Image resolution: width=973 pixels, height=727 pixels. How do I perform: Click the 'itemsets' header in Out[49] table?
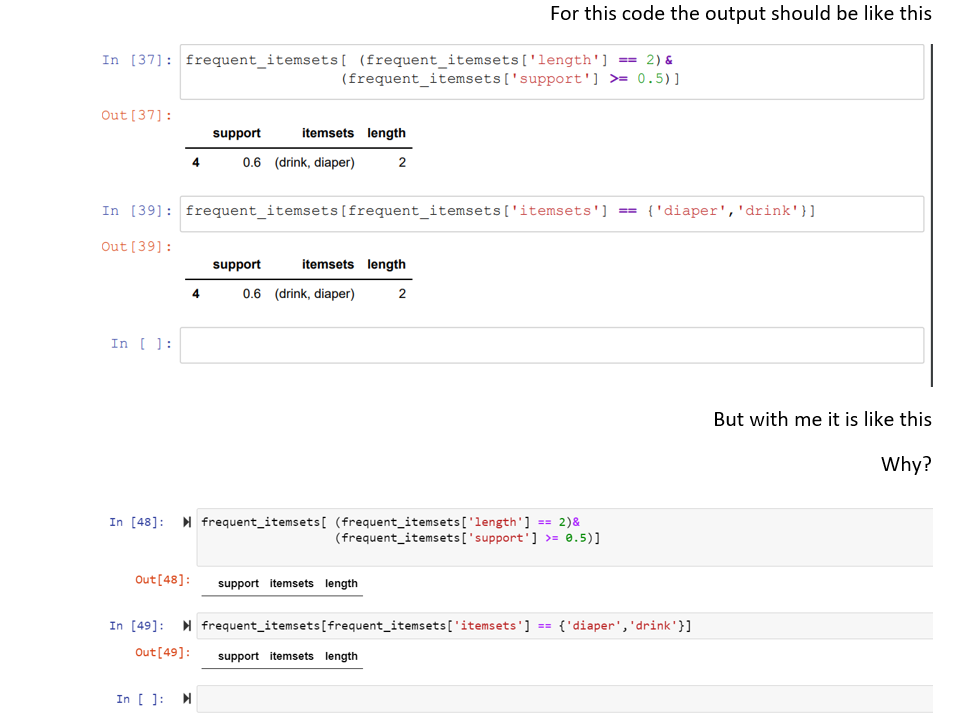(292, 656)
